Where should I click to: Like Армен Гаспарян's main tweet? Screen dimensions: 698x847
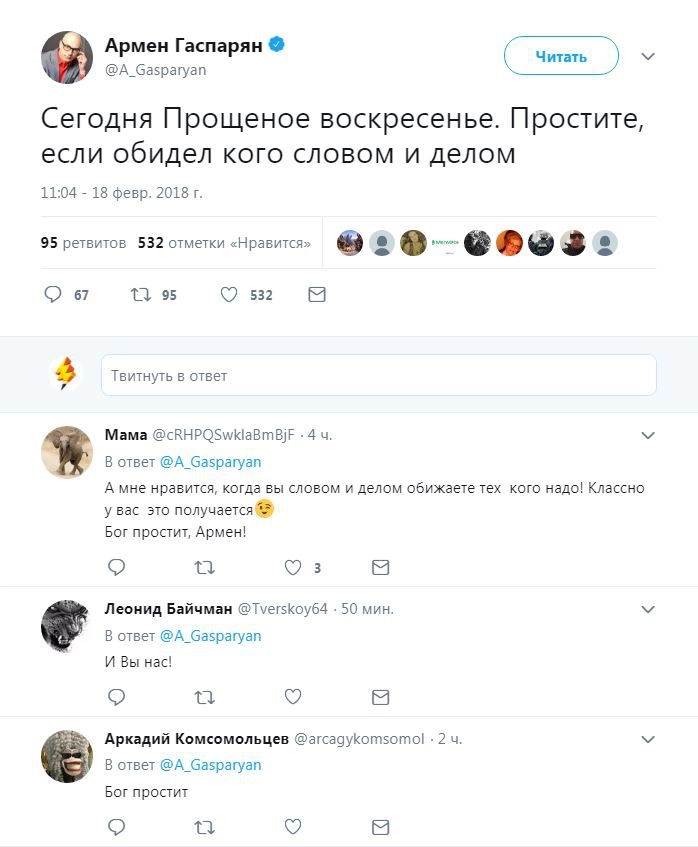click(x=229, y=295)
